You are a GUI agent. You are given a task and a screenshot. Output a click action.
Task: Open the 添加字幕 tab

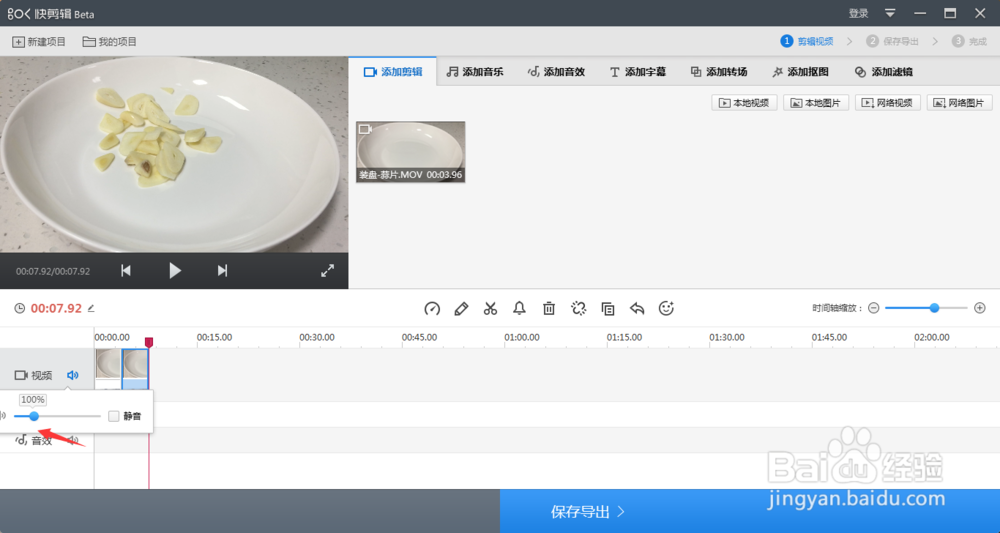[637, 72]
